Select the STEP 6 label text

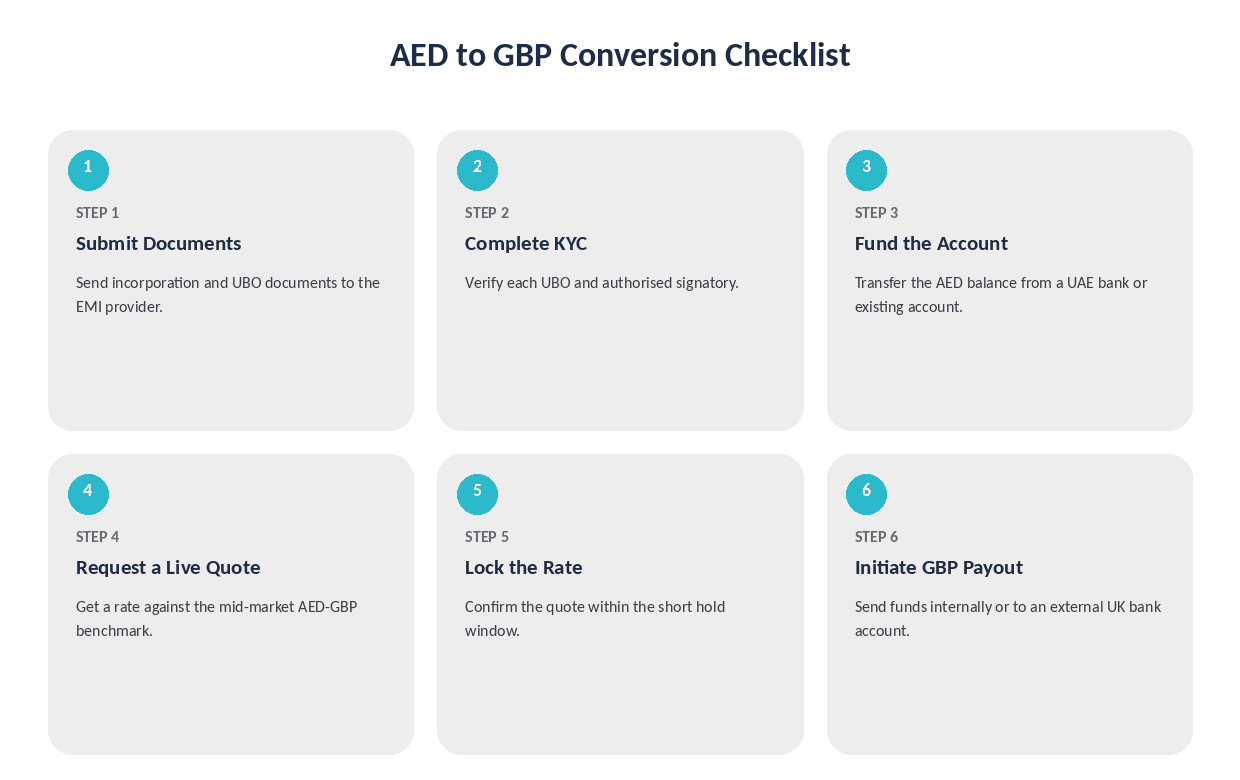coord(876,537)
